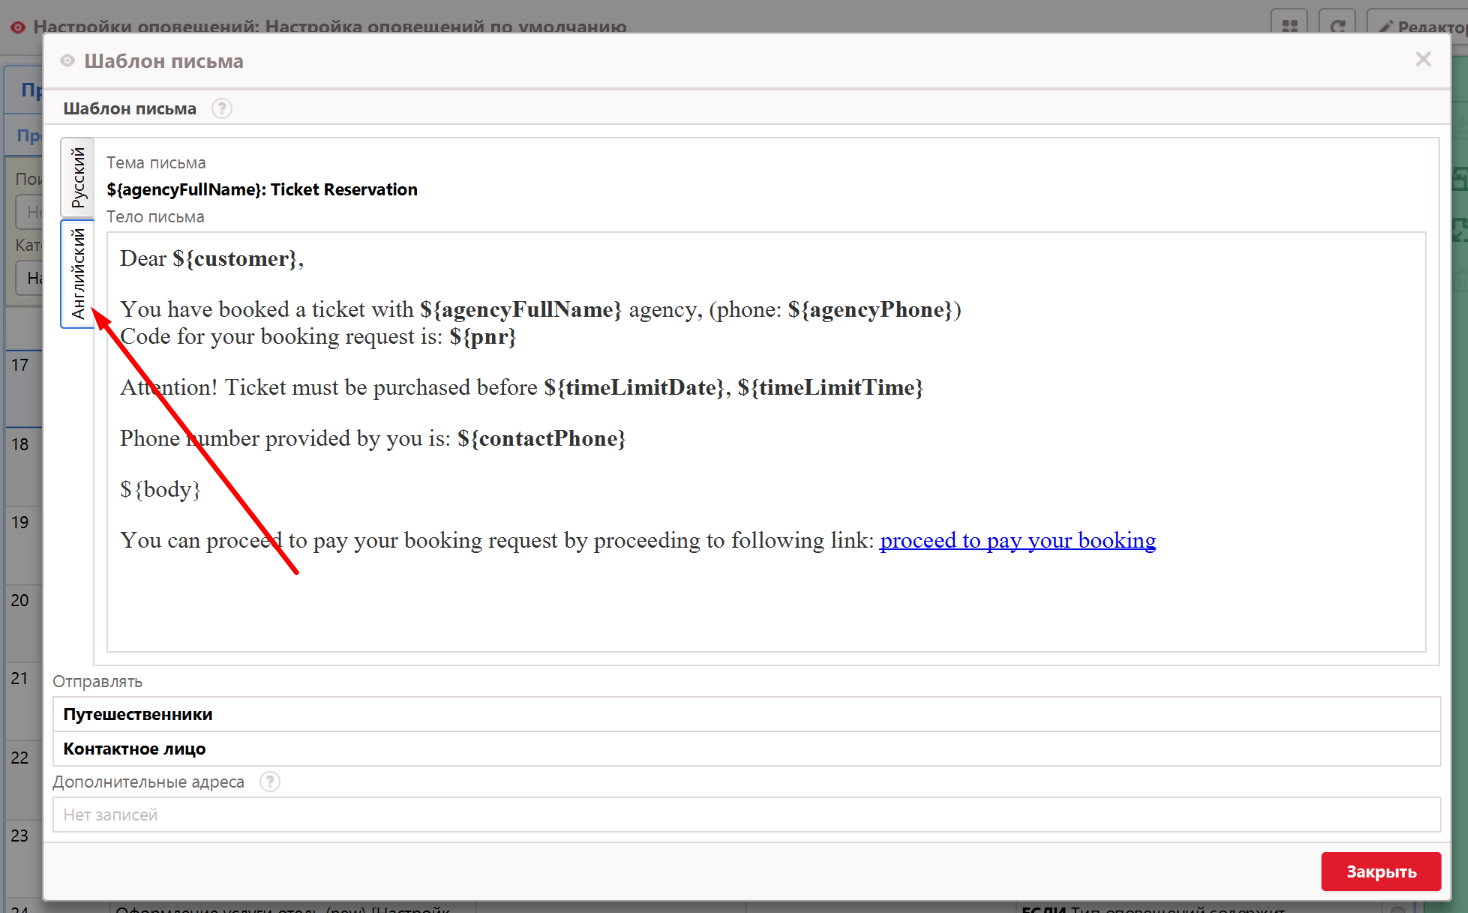Close the dialog with the X icon
The width and height of the screenshot is (1468, 913).
click(1422, 60)
